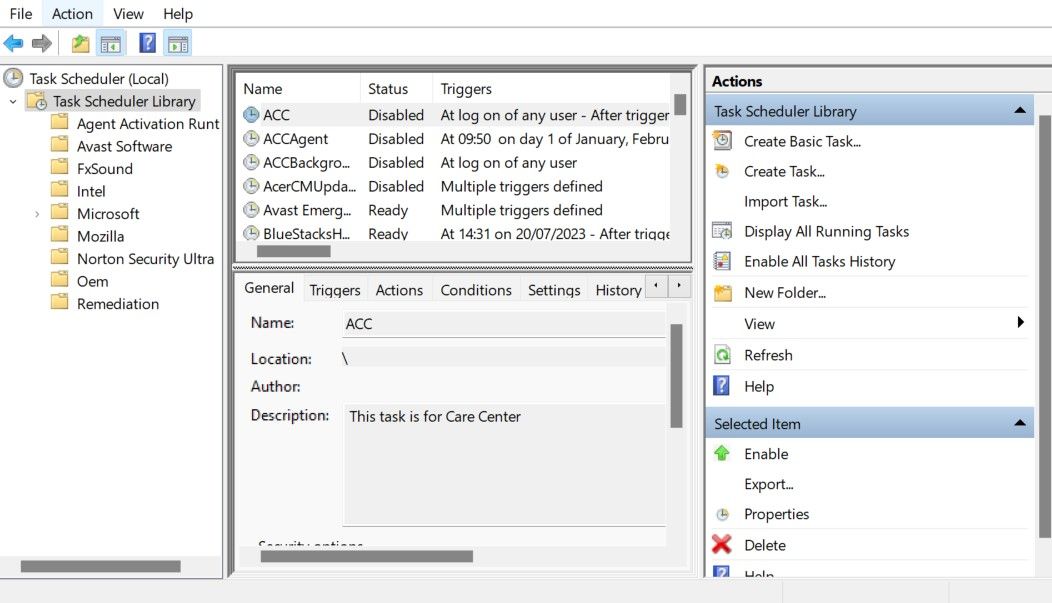Switch to the Conditions tab
Screen dimensions: 1052x603
(476, 290)
